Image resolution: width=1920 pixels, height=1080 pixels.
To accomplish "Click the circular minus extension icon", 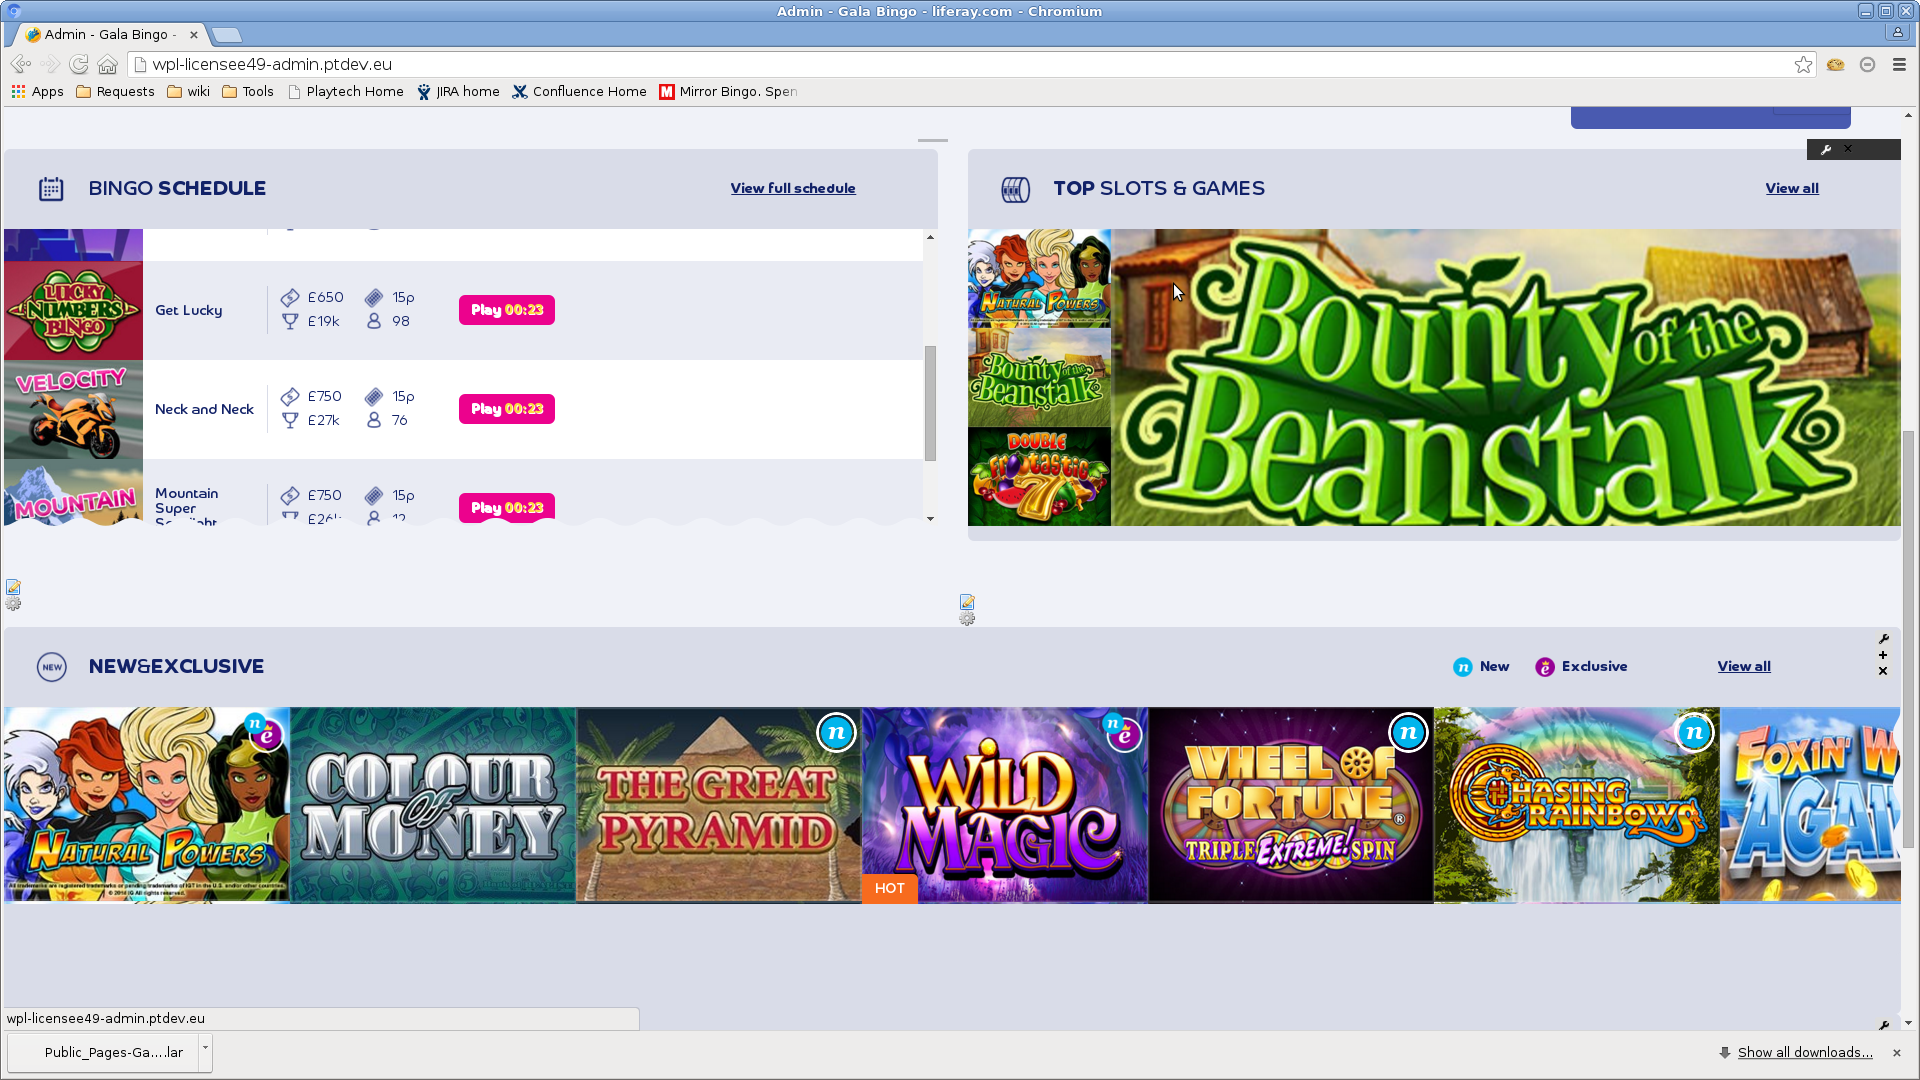I will tap(1867, 64).
